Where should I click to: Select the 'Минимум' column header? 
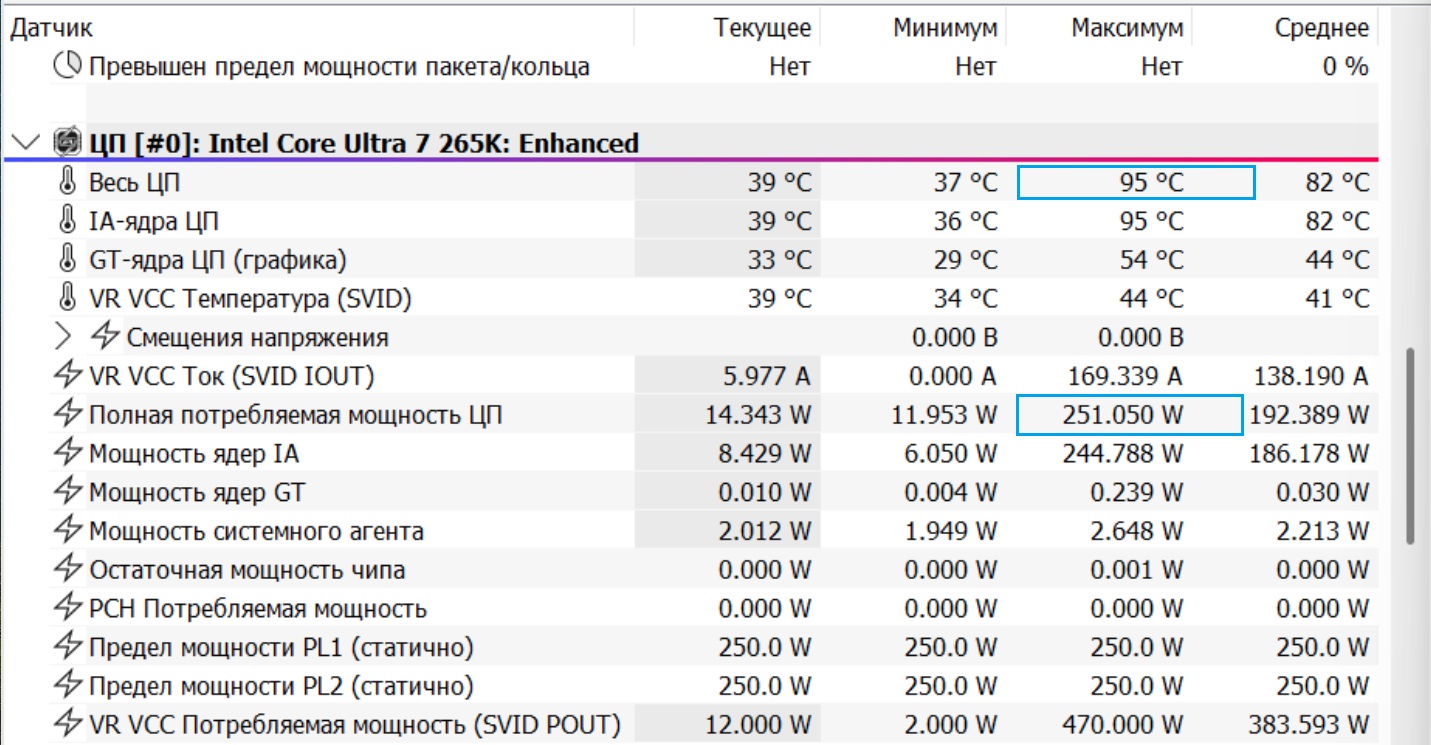coord(945,28)
